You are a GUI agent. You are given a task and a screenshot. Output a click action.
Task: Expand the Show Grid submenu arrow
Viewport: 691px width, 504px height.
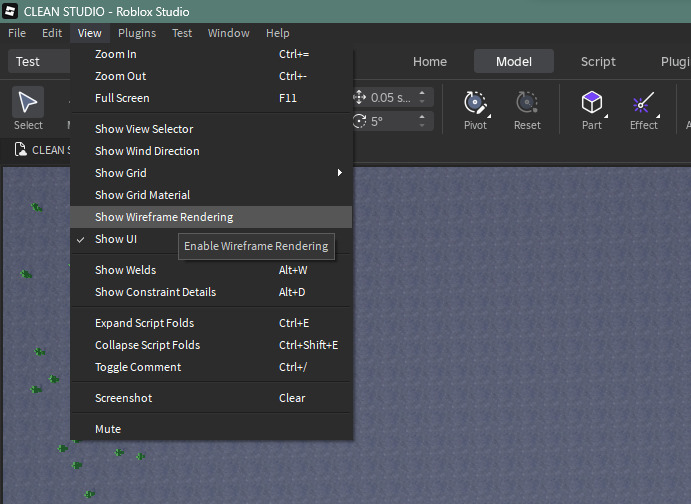coord(340,173)
